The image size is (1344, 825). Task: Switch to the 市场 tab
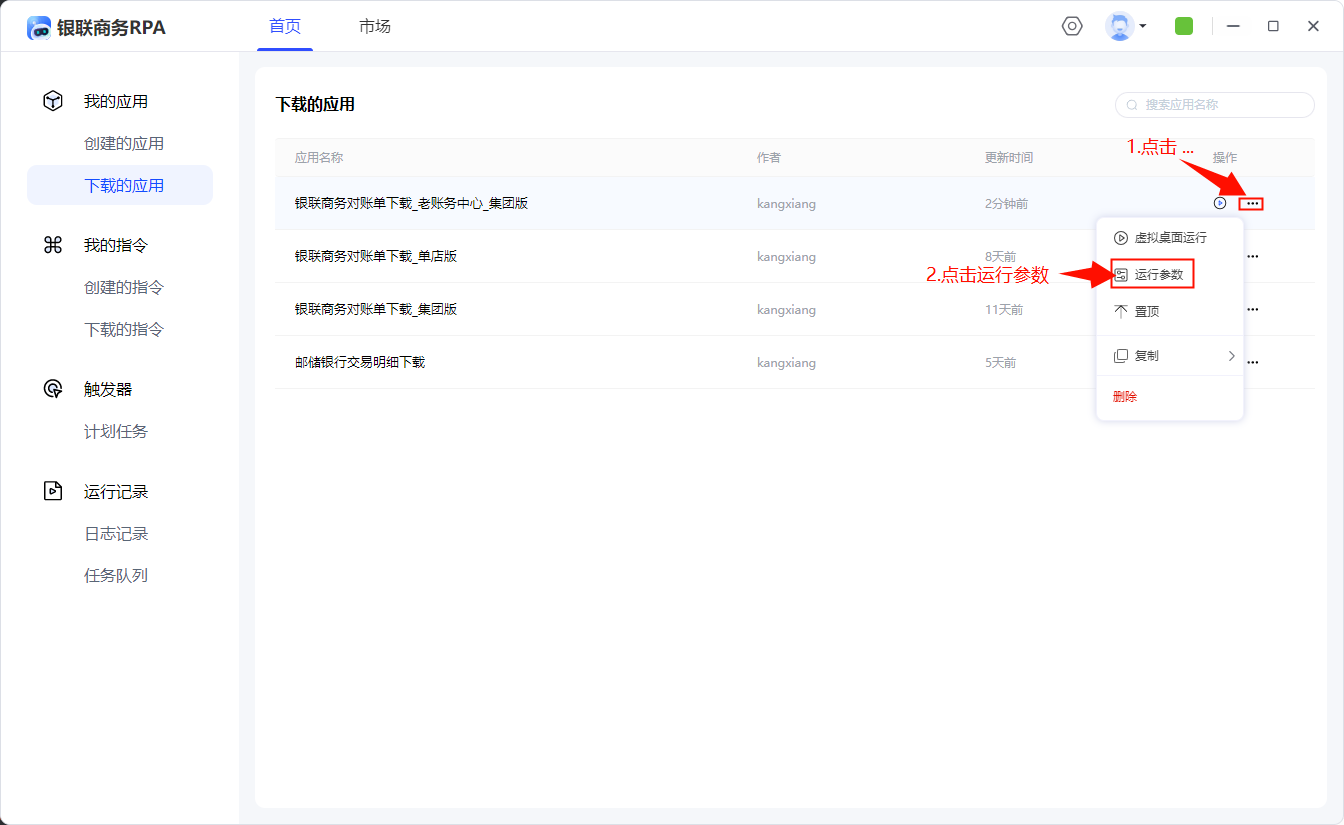(x=375, y=26)
